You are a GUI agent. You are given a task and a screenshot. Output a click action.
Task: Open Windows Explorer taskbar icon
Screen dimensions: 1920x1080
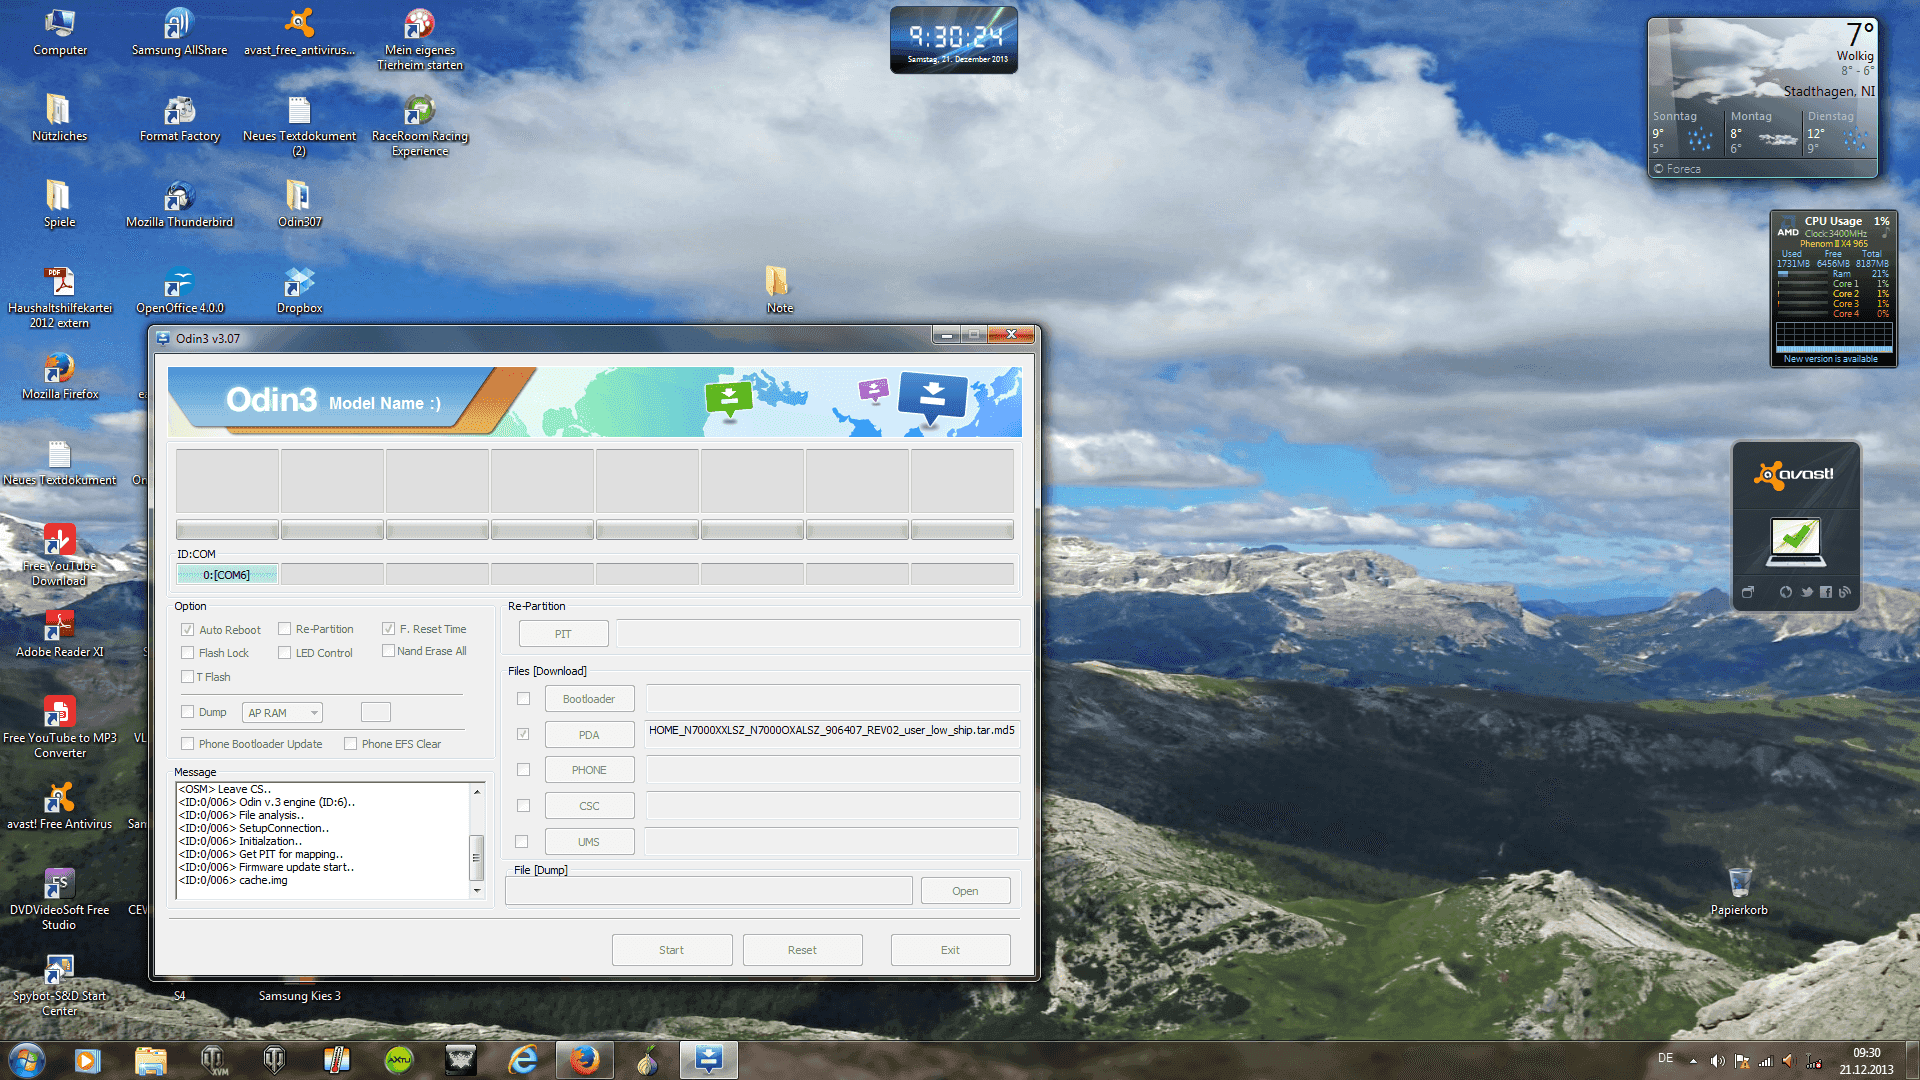click(x=150, y=1060)
